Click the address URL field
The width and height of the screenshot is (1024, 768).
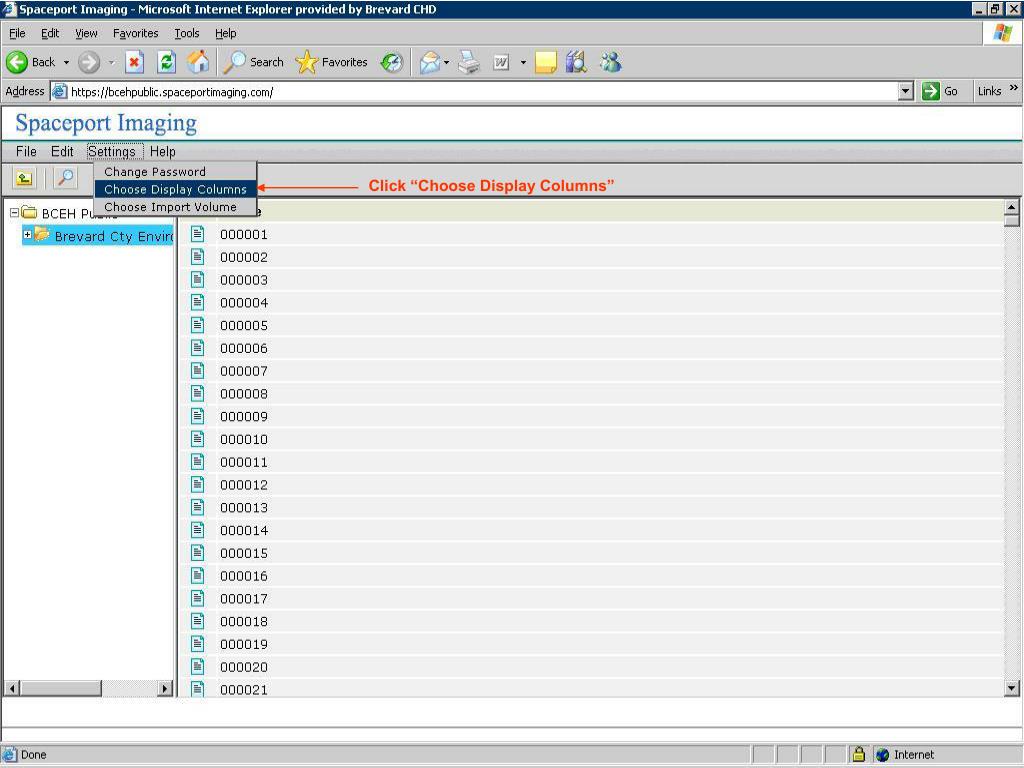pos(483,92)
